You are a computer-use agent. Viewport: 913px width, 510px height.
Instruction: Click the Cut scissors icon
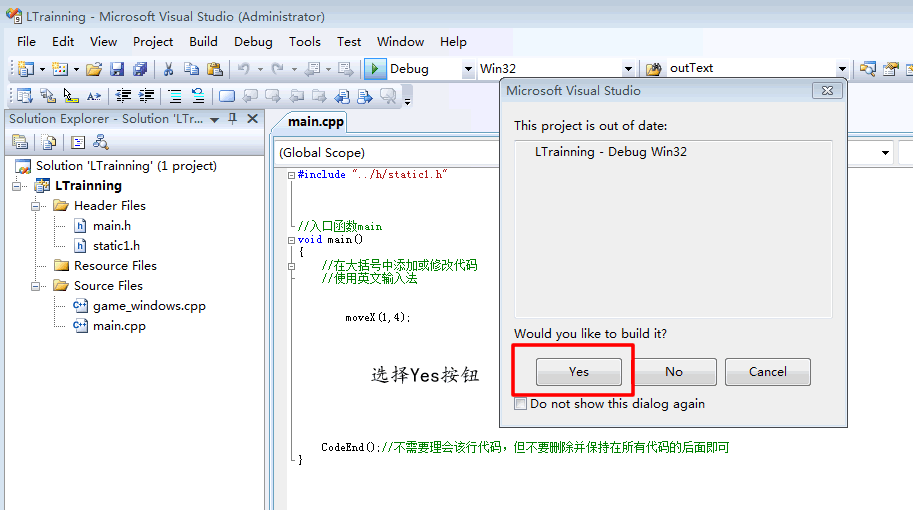(168, 69)
